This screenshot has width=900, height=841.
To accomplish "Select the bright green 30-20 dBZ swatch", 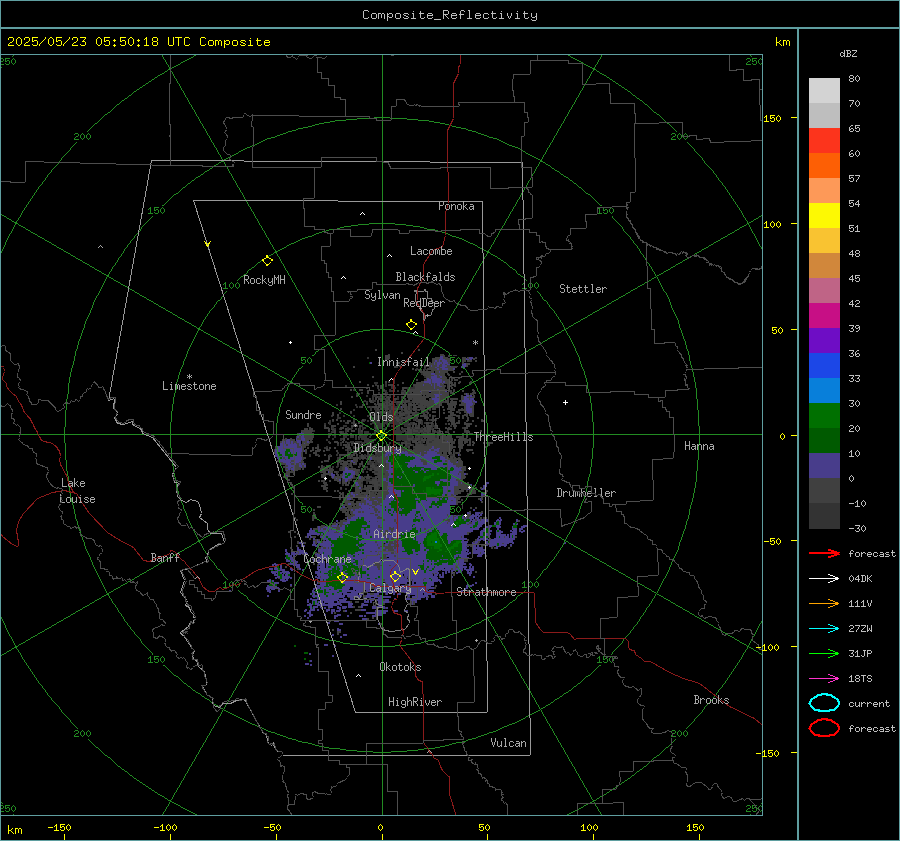I will coord(824,415).
